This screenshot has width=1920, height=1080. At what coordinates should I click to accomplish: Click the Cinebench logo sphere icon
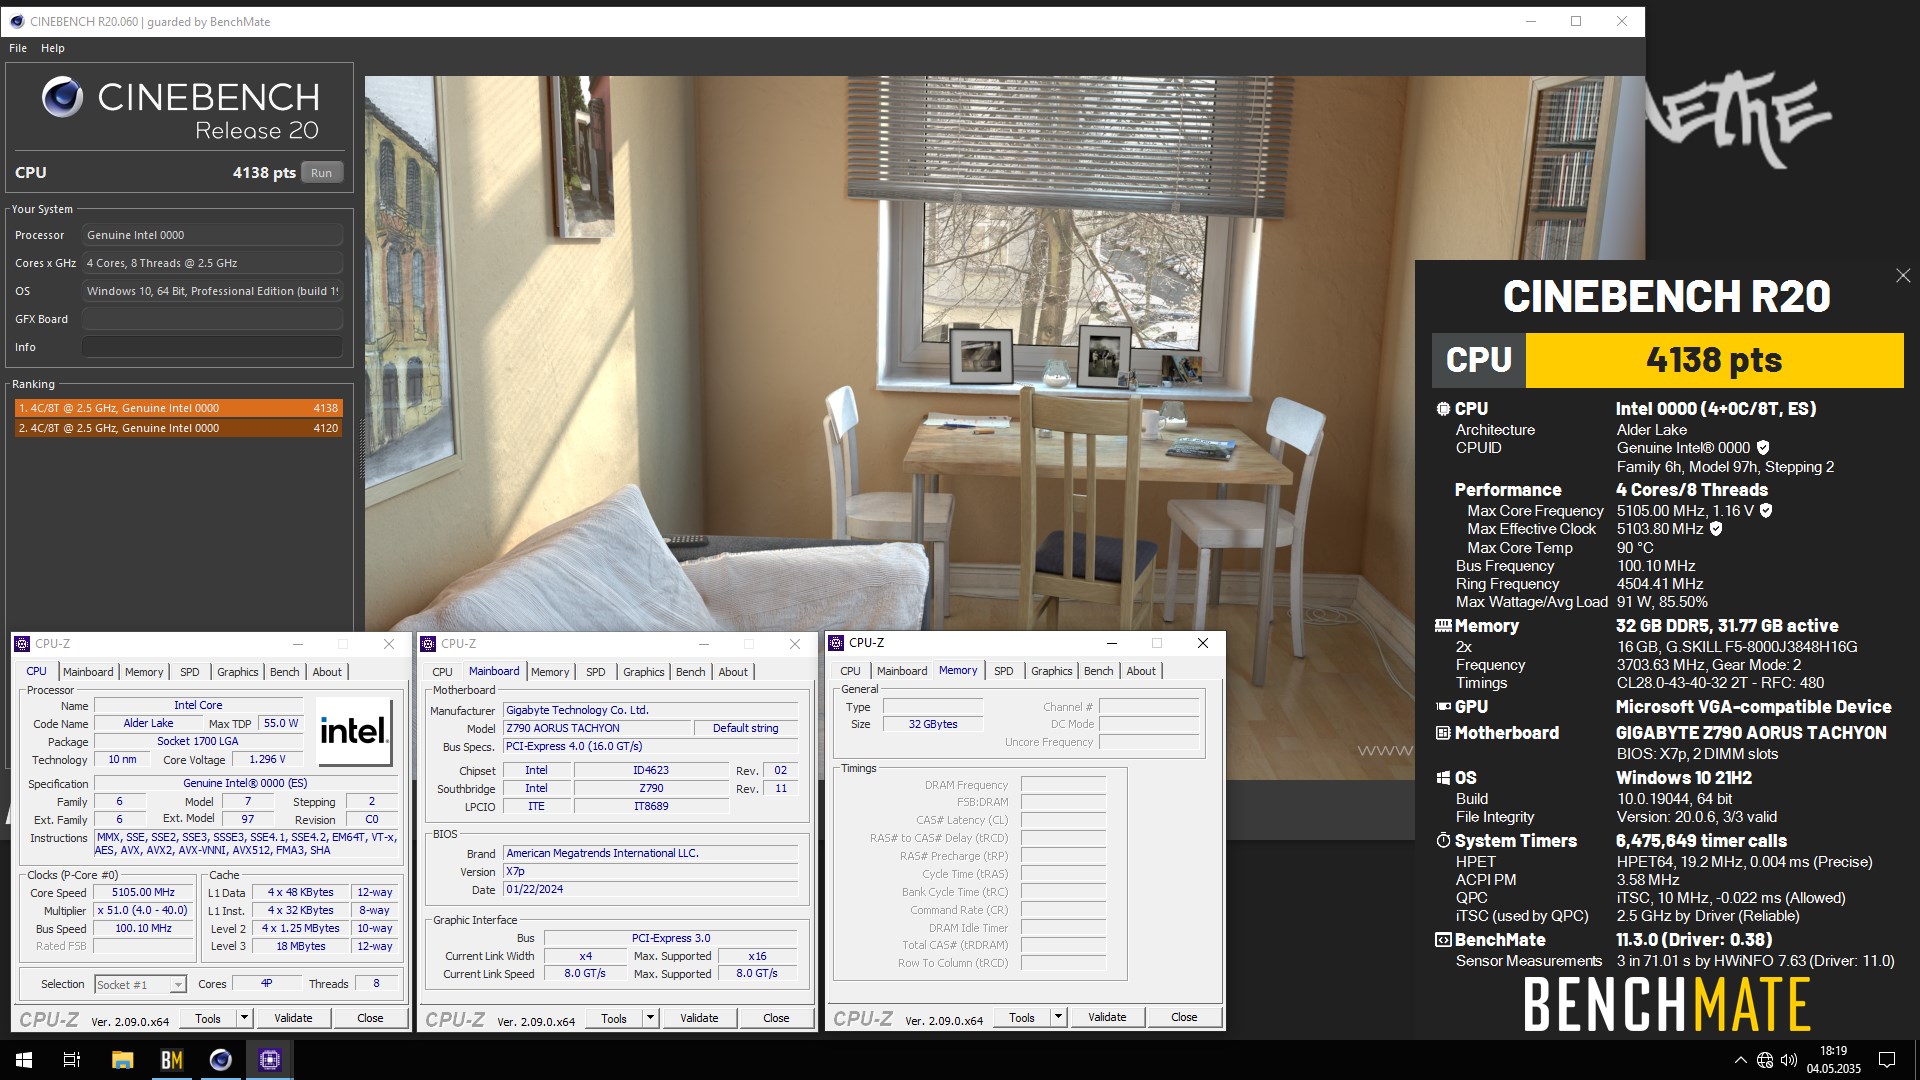[x=62, y=97]
